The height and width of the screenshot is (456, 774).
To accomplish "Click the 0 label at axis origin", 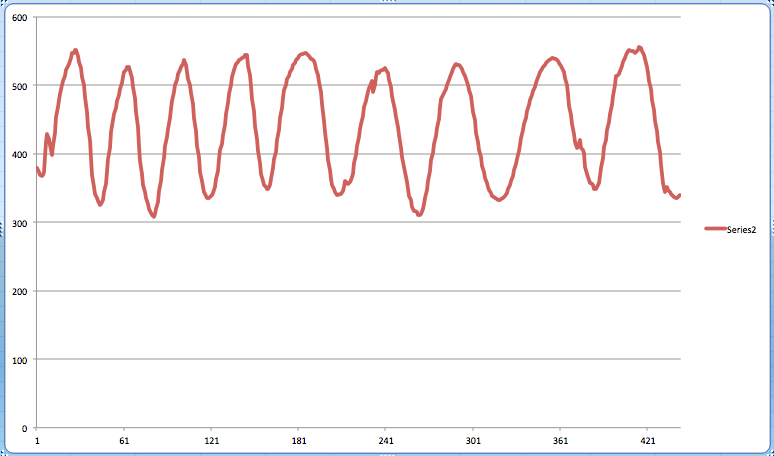I will pos(25,428).
